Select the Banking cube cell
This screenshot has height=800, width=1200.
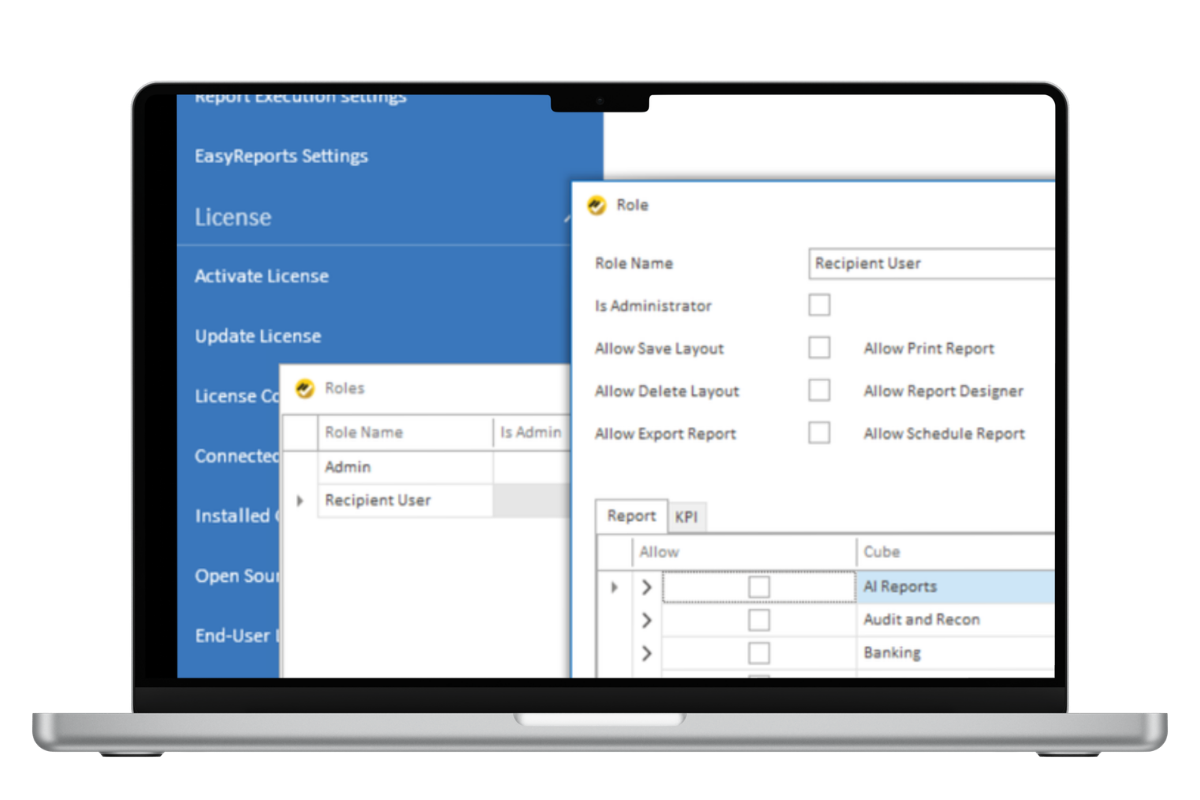(x=956, y=653)
